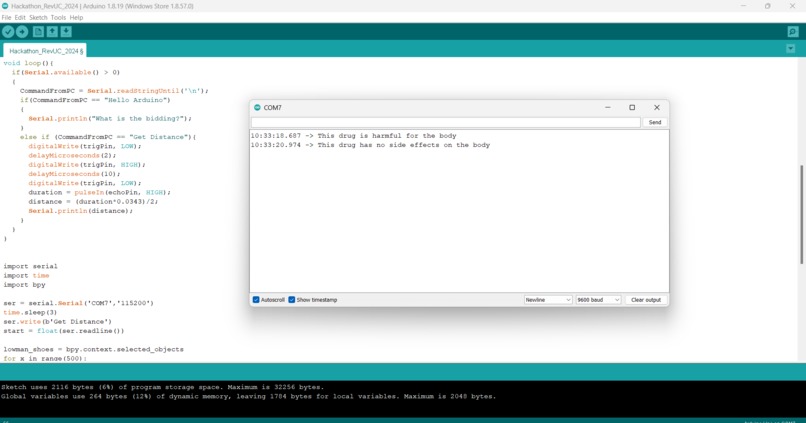
Task: Click the lowman_shoes assignment line
Action: (94, 350)
